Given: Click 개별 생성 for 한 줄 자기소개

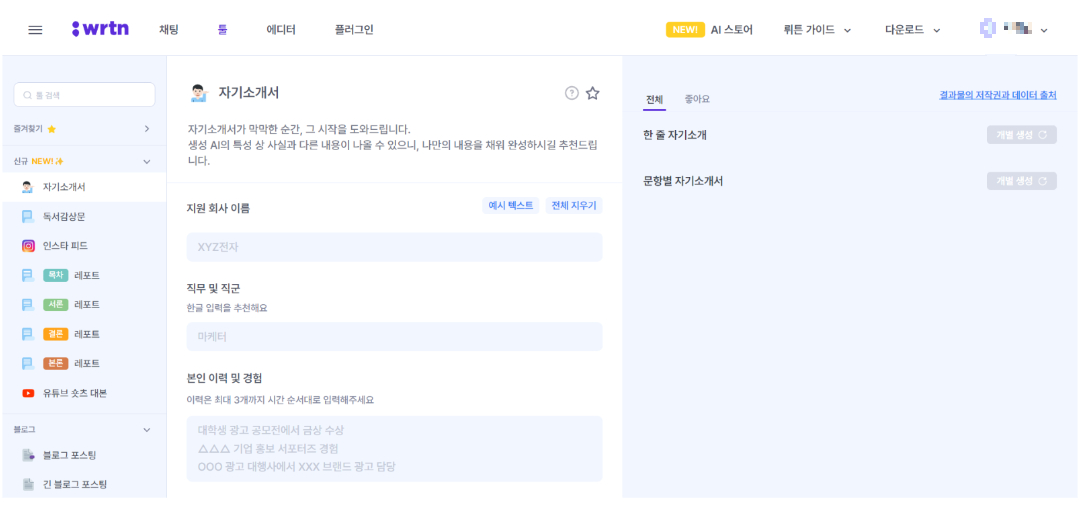Looking at the screenshot, I should [1021, 135].
